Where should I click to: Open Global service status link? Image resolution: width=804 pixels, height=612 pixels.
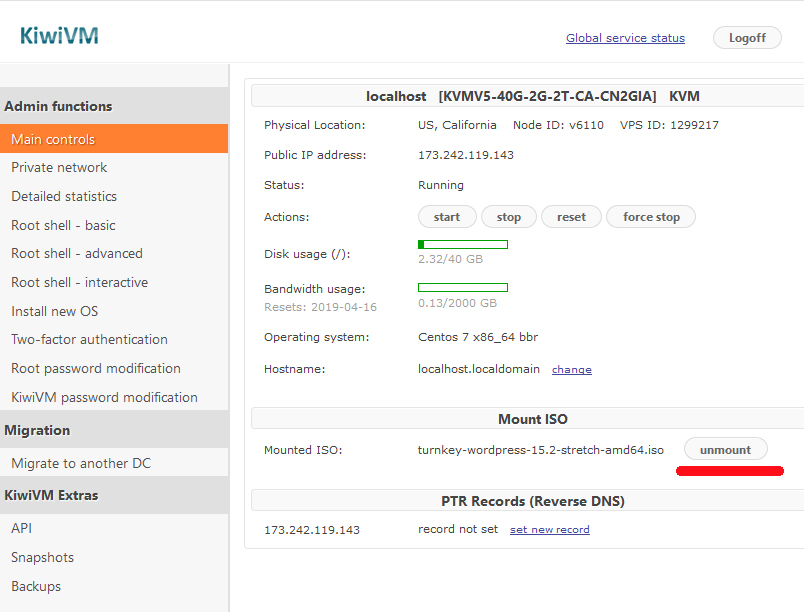point(625,38)
